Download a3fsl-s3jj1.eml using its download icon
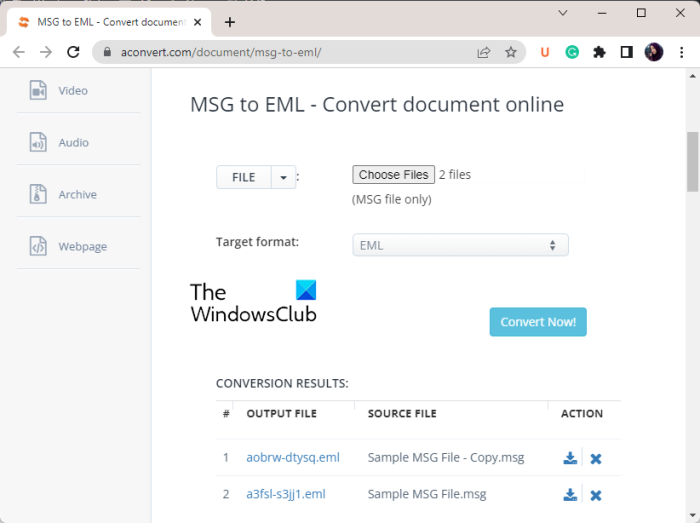Screen dimensions: 700x523 (570, 495)
